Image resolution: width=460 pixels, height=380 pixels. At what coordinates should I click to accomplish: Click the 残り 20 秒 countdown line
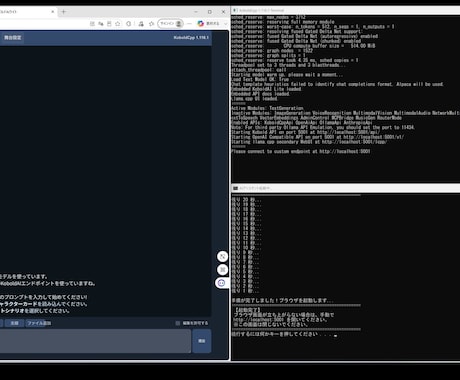(246, 200)
